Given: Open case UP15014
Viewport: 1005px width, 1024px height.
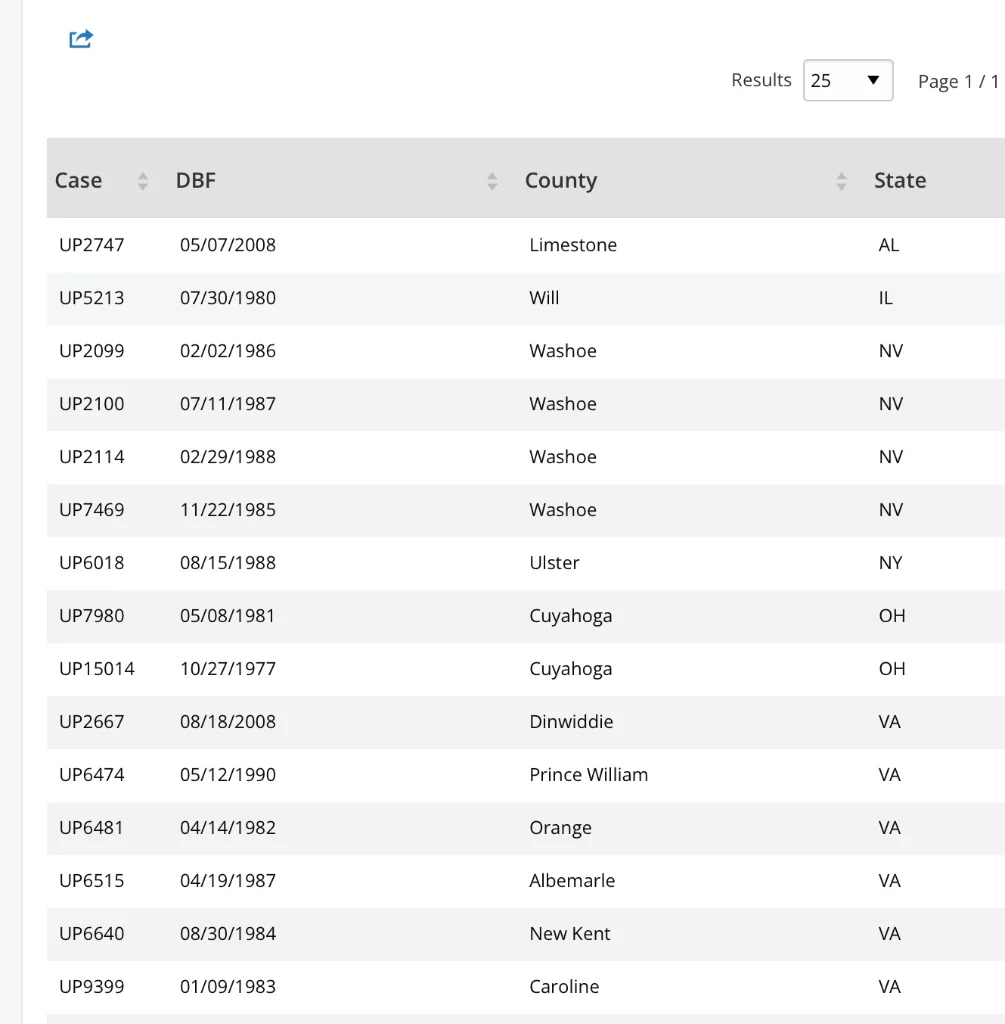Looking at the screenshot, I should (x=97, y=669).
